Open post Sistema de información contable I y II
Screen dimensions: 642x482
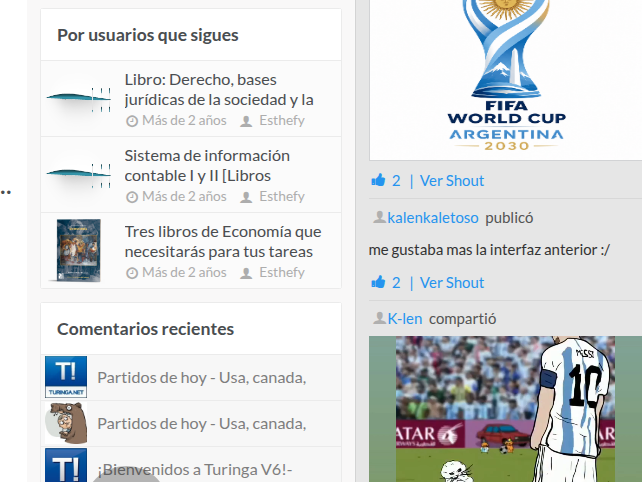[207, 166]
